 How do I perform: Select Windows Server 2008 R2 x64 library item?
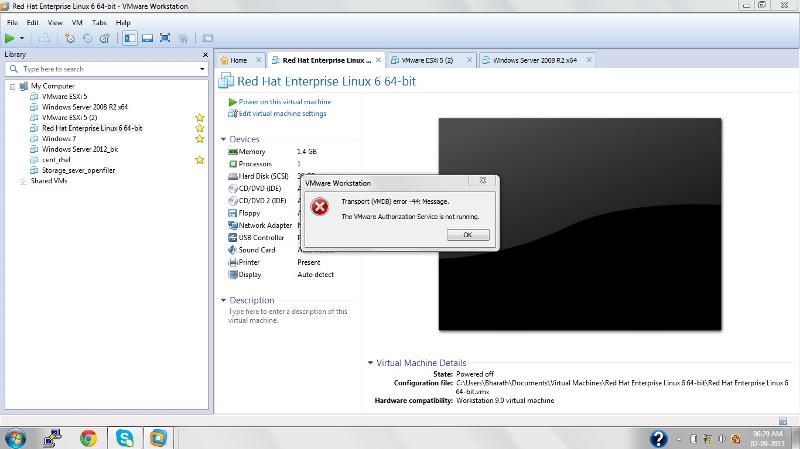coord(85,107)
